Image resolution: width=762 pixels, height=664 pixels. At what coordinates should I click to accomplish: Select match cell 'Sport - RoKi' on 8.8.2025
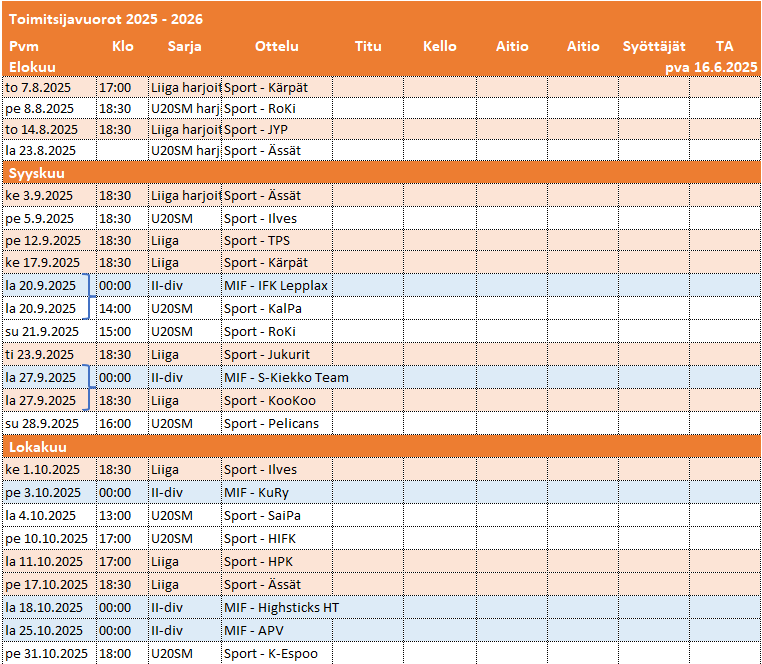coord(277,108)
